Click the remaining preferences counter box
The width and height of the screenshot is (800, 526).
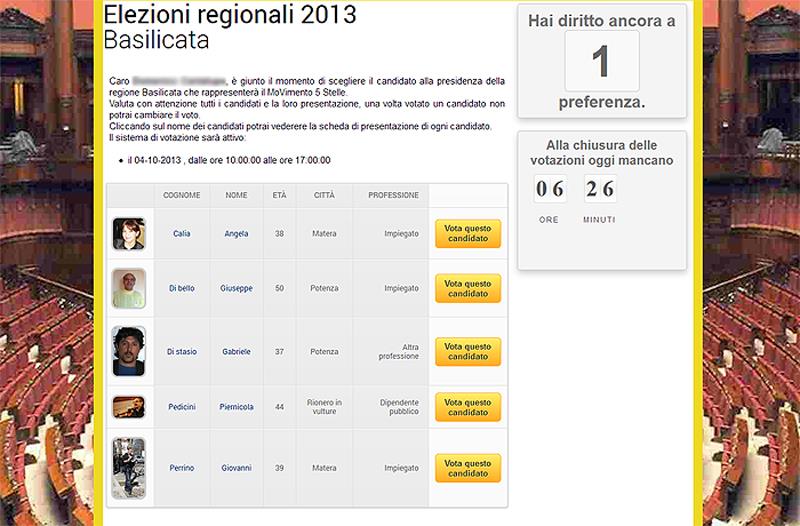(x=601, y=61)
